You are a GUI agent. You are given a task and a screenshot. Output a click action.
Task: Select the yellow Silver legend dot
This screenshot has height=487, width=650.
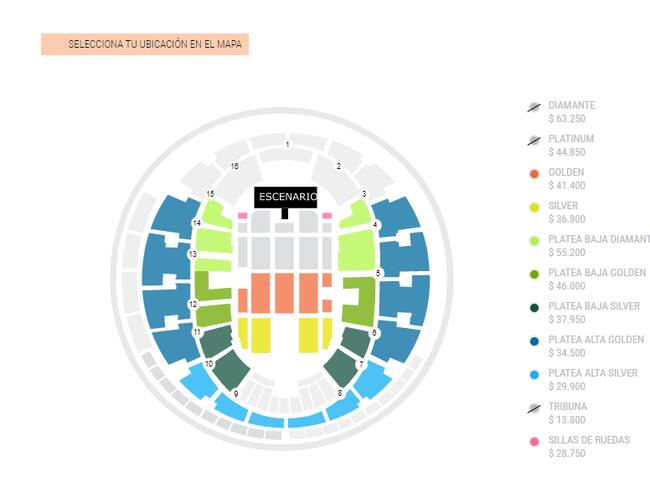click(534, 207)
